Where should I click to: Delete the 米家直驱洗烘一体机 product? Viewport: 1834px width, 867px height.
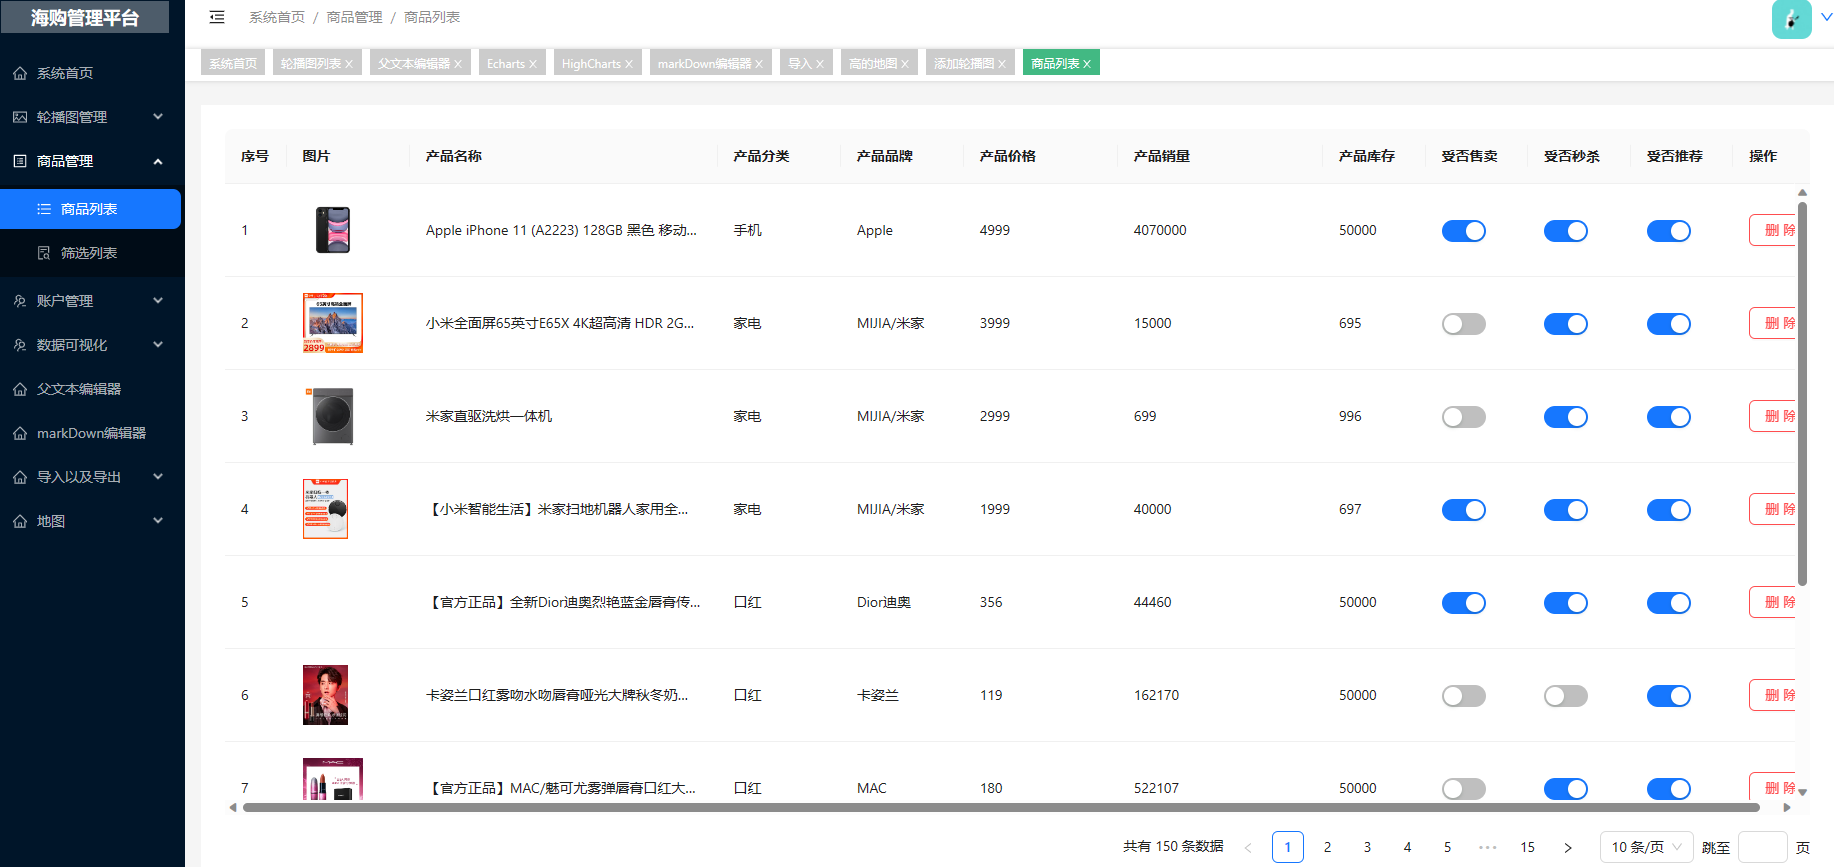[x=1772, y=416]
